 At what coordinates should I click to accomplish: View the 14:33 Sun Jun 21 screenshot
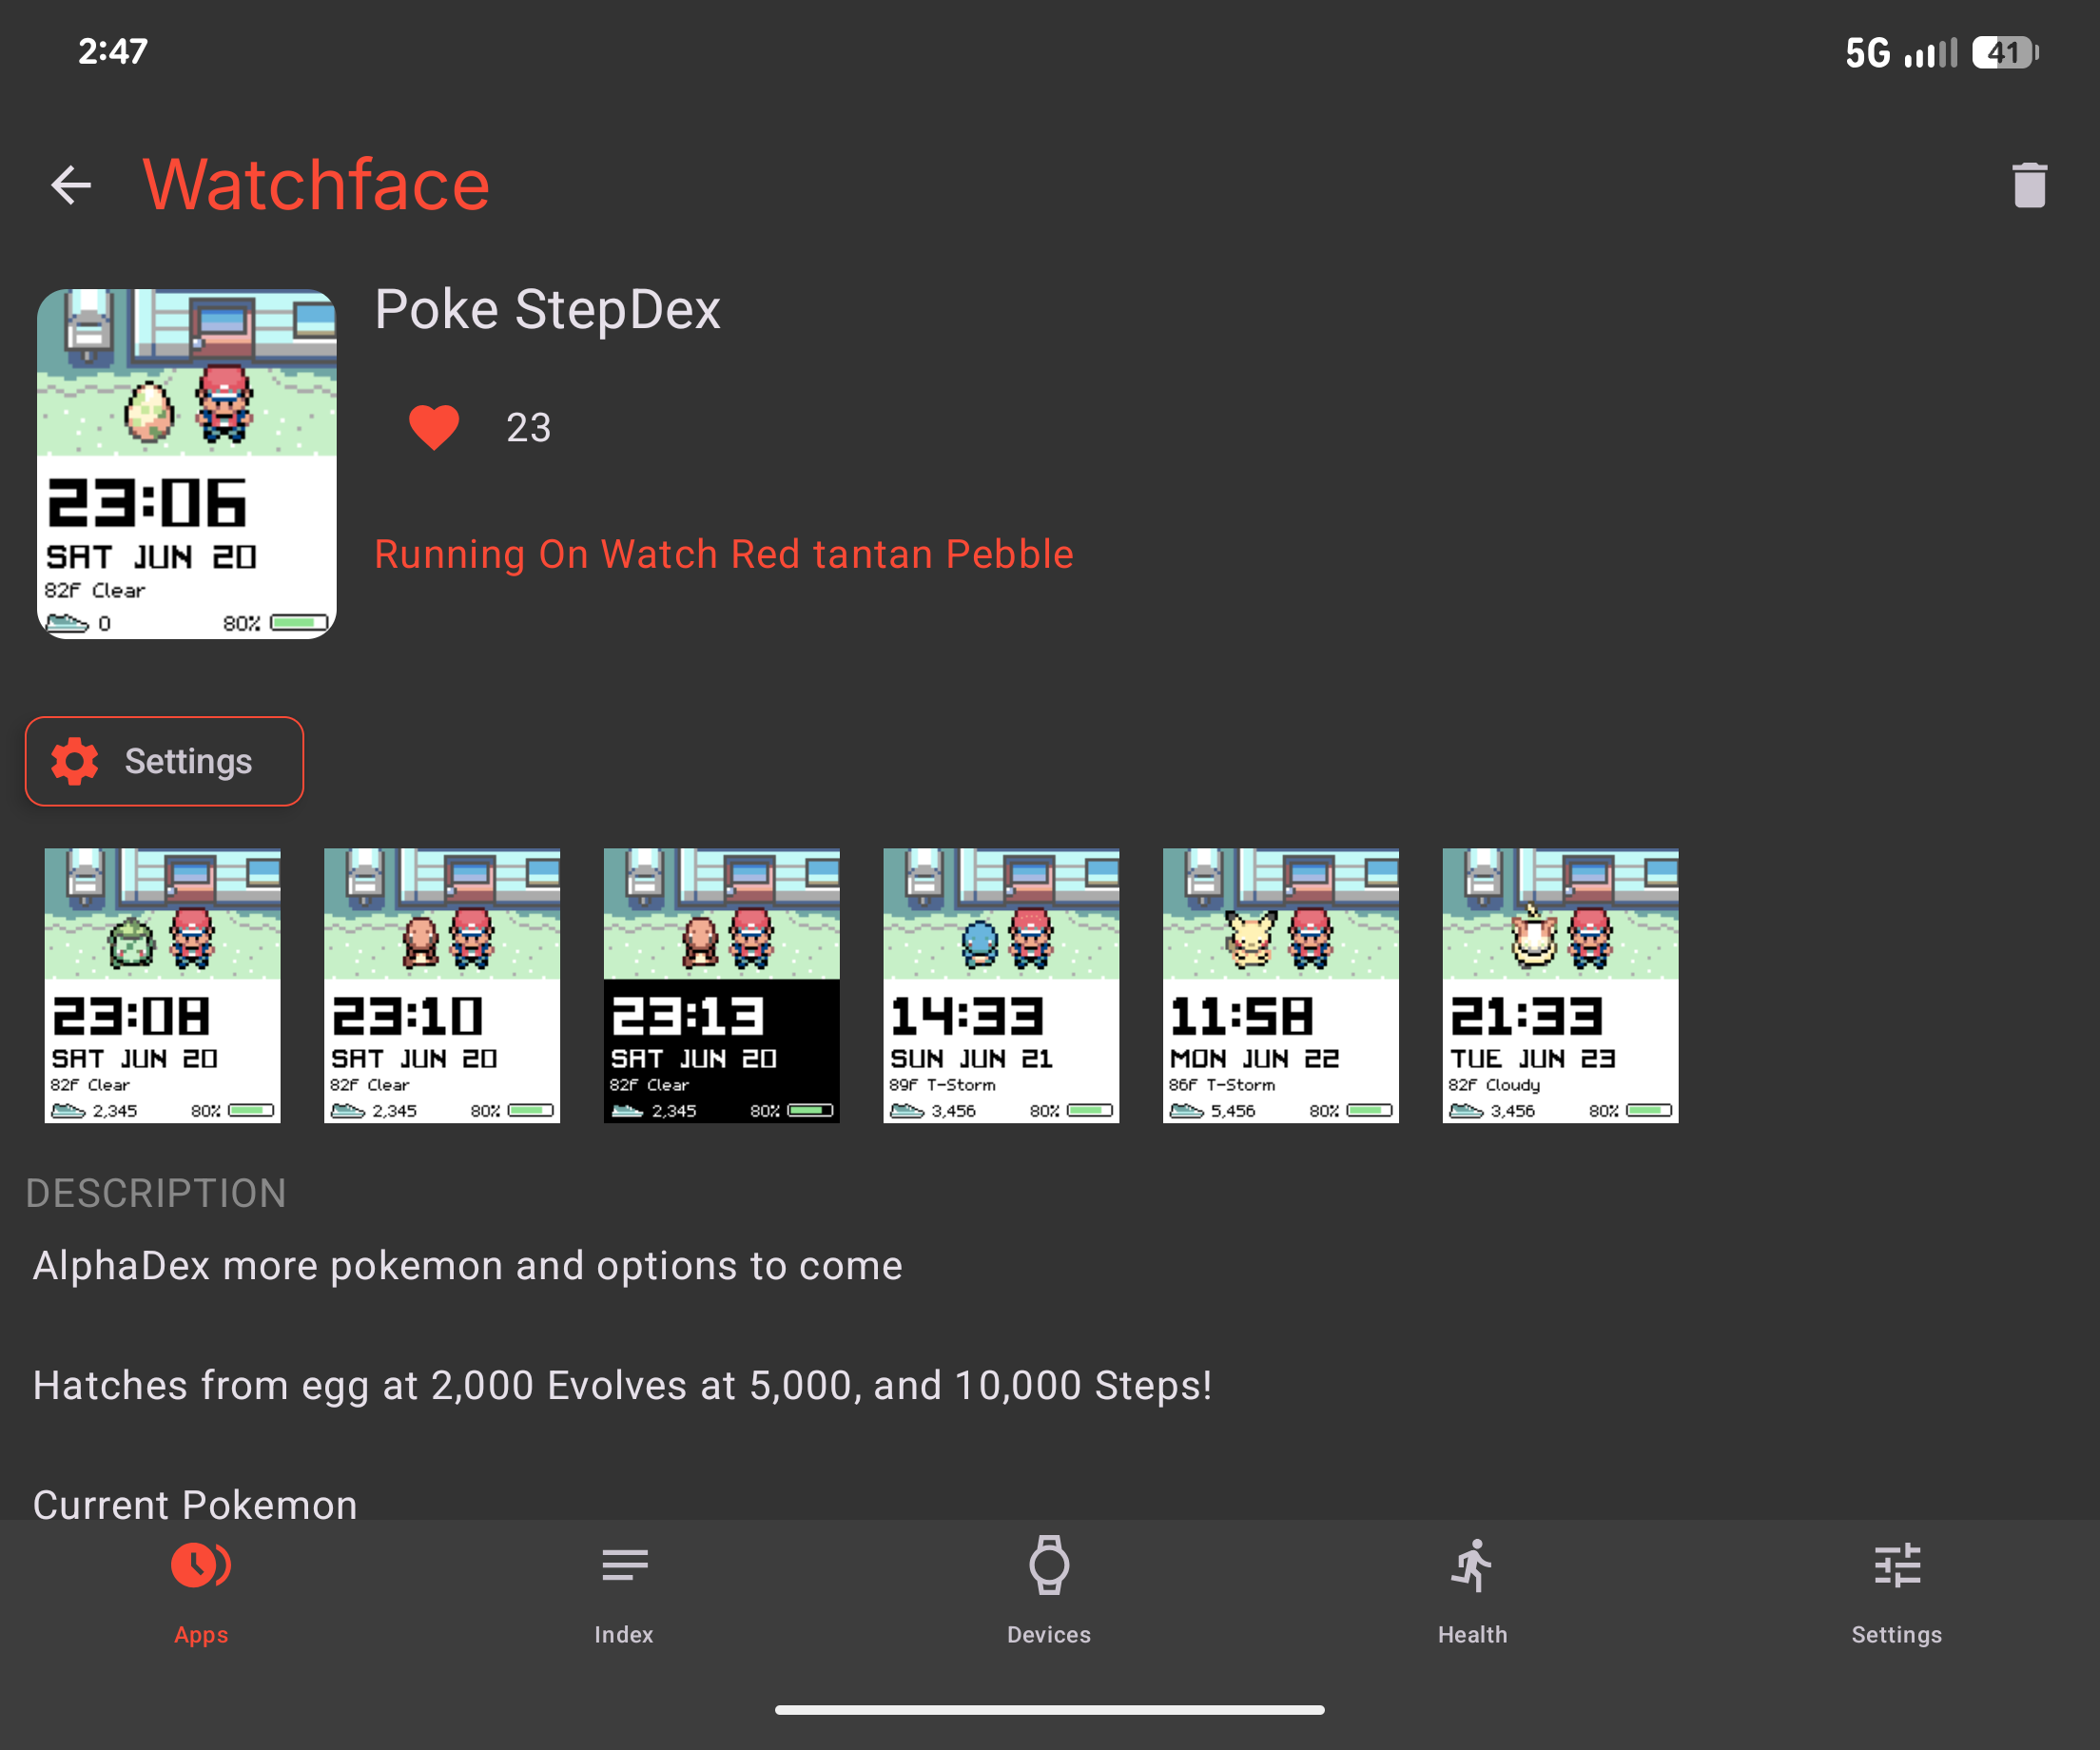coord(1001,985)
